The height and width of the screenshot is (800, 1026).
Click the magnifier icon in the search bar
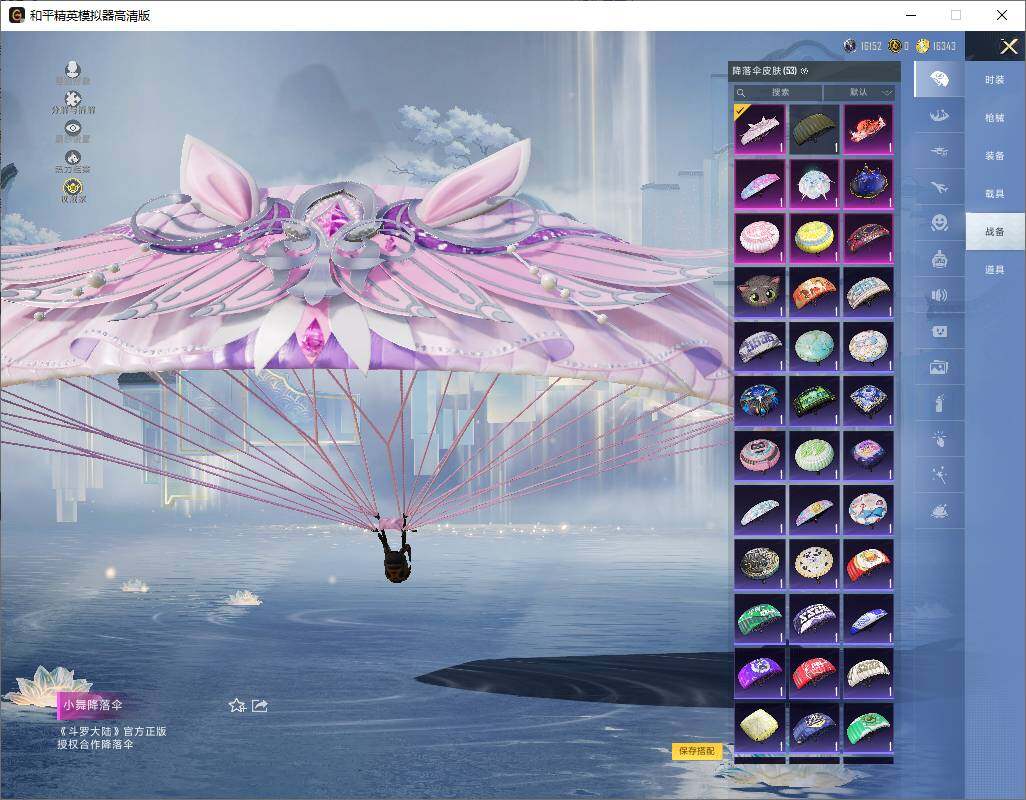tap(741, 93)
